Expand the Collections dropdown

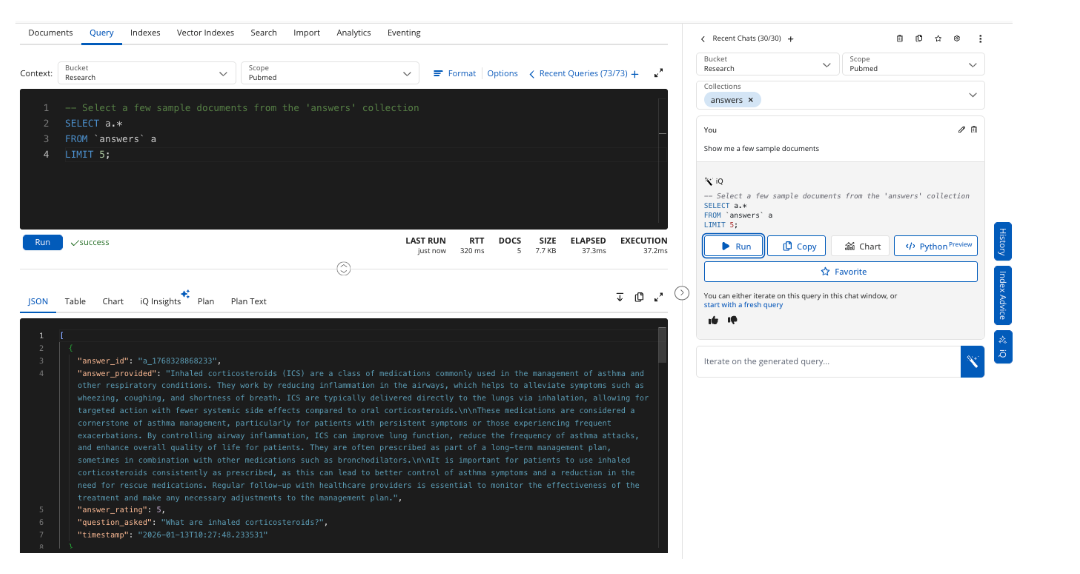[972, 95]
